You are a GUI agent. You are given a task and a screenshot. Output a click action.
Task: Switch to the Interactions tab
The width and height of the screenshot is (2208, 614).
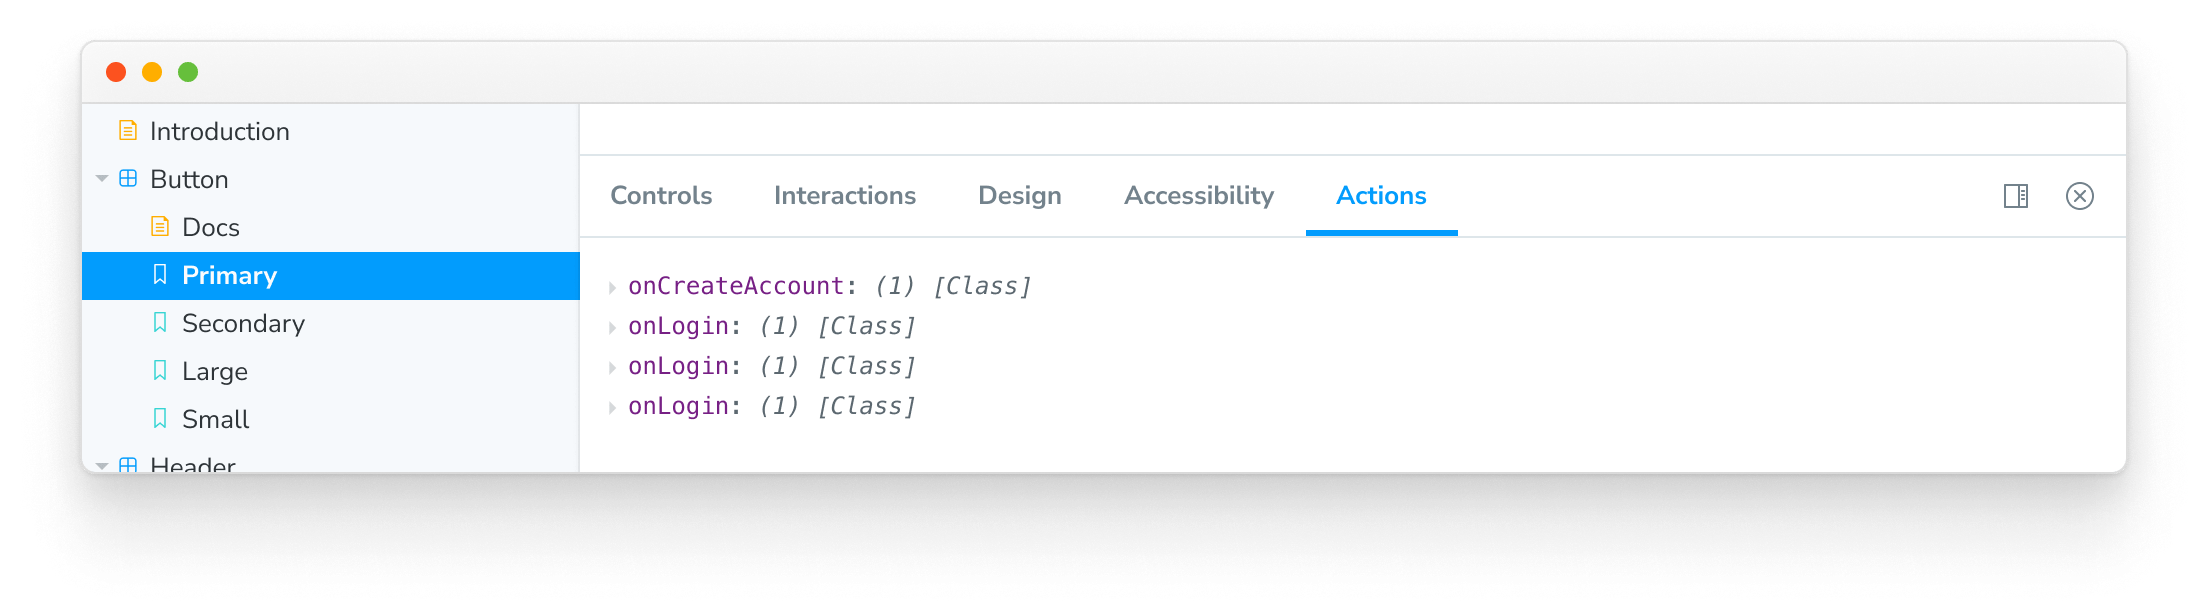[x=845, y=196]
